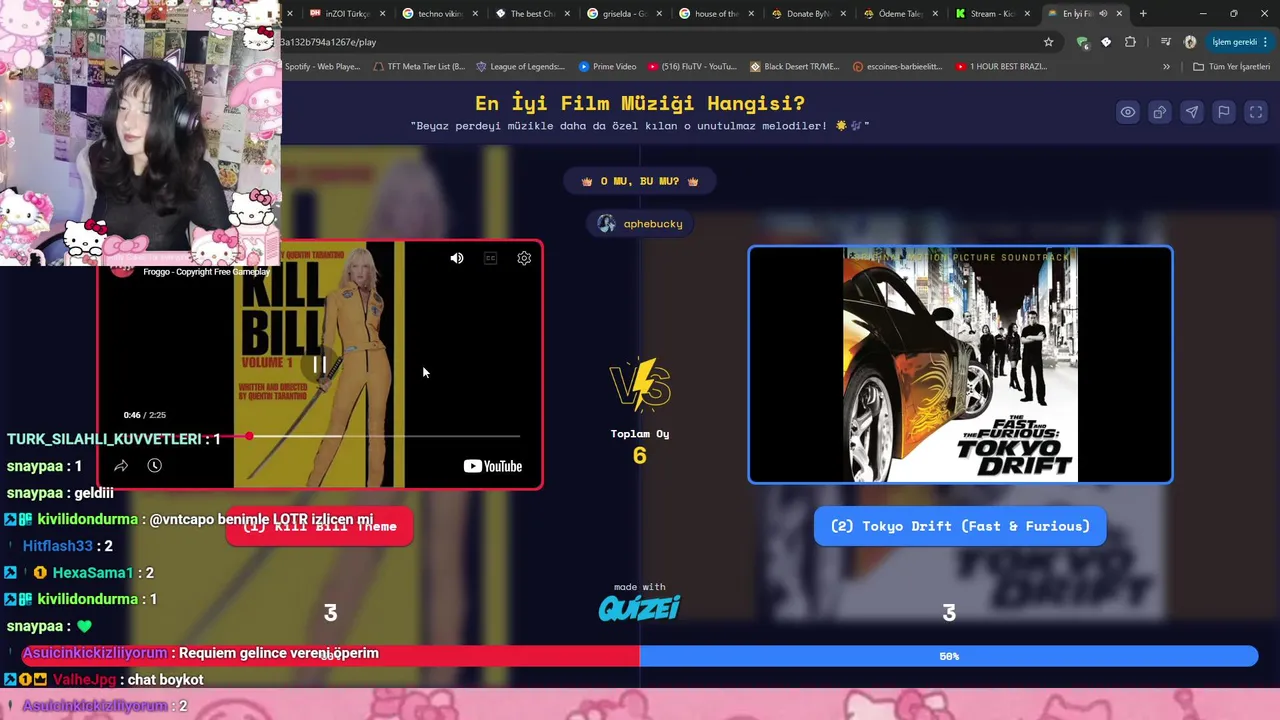Open the Chrome three-dot menu
This screenshot has height=720, width=1280.
pyautogui.click(x=1266, y=42)
